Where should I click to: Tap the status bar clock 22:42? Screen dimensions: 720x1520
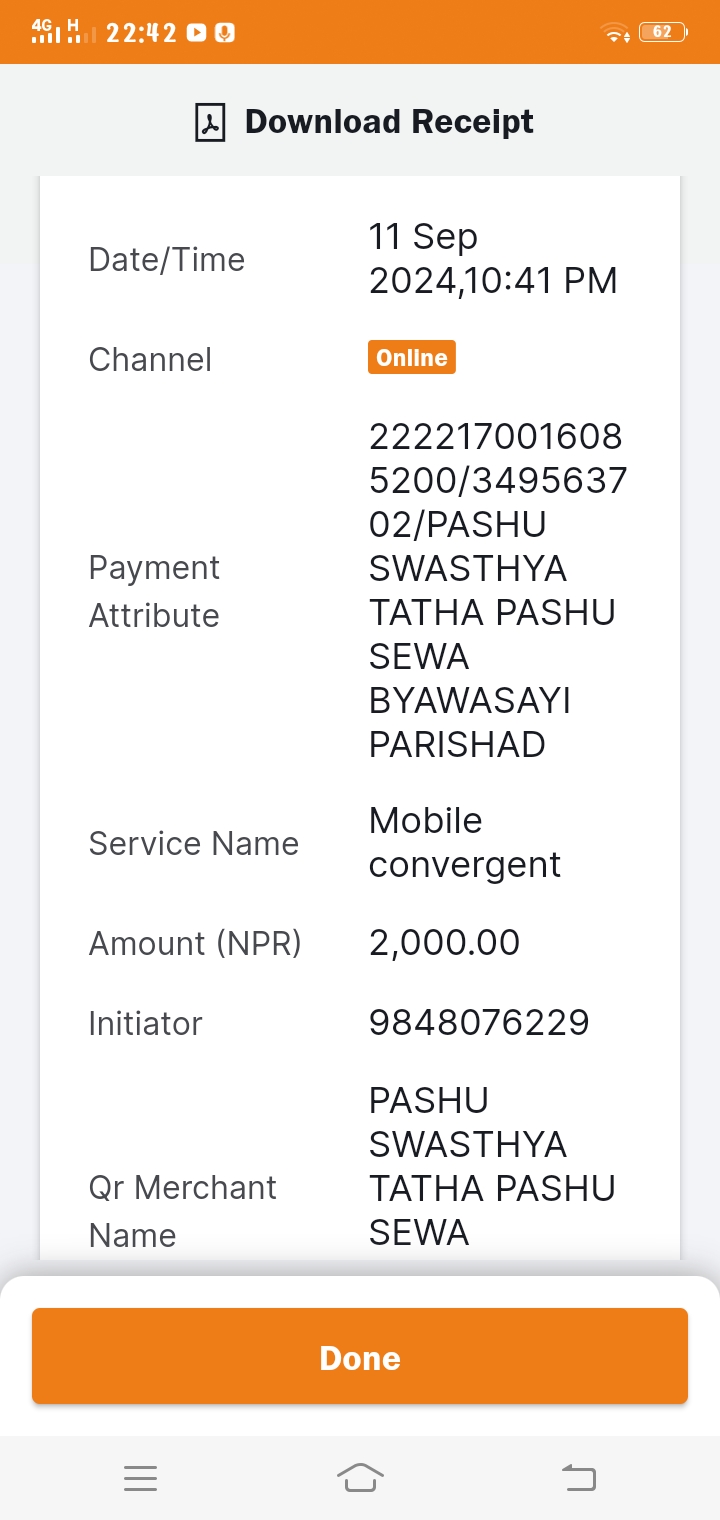(141, 32)
